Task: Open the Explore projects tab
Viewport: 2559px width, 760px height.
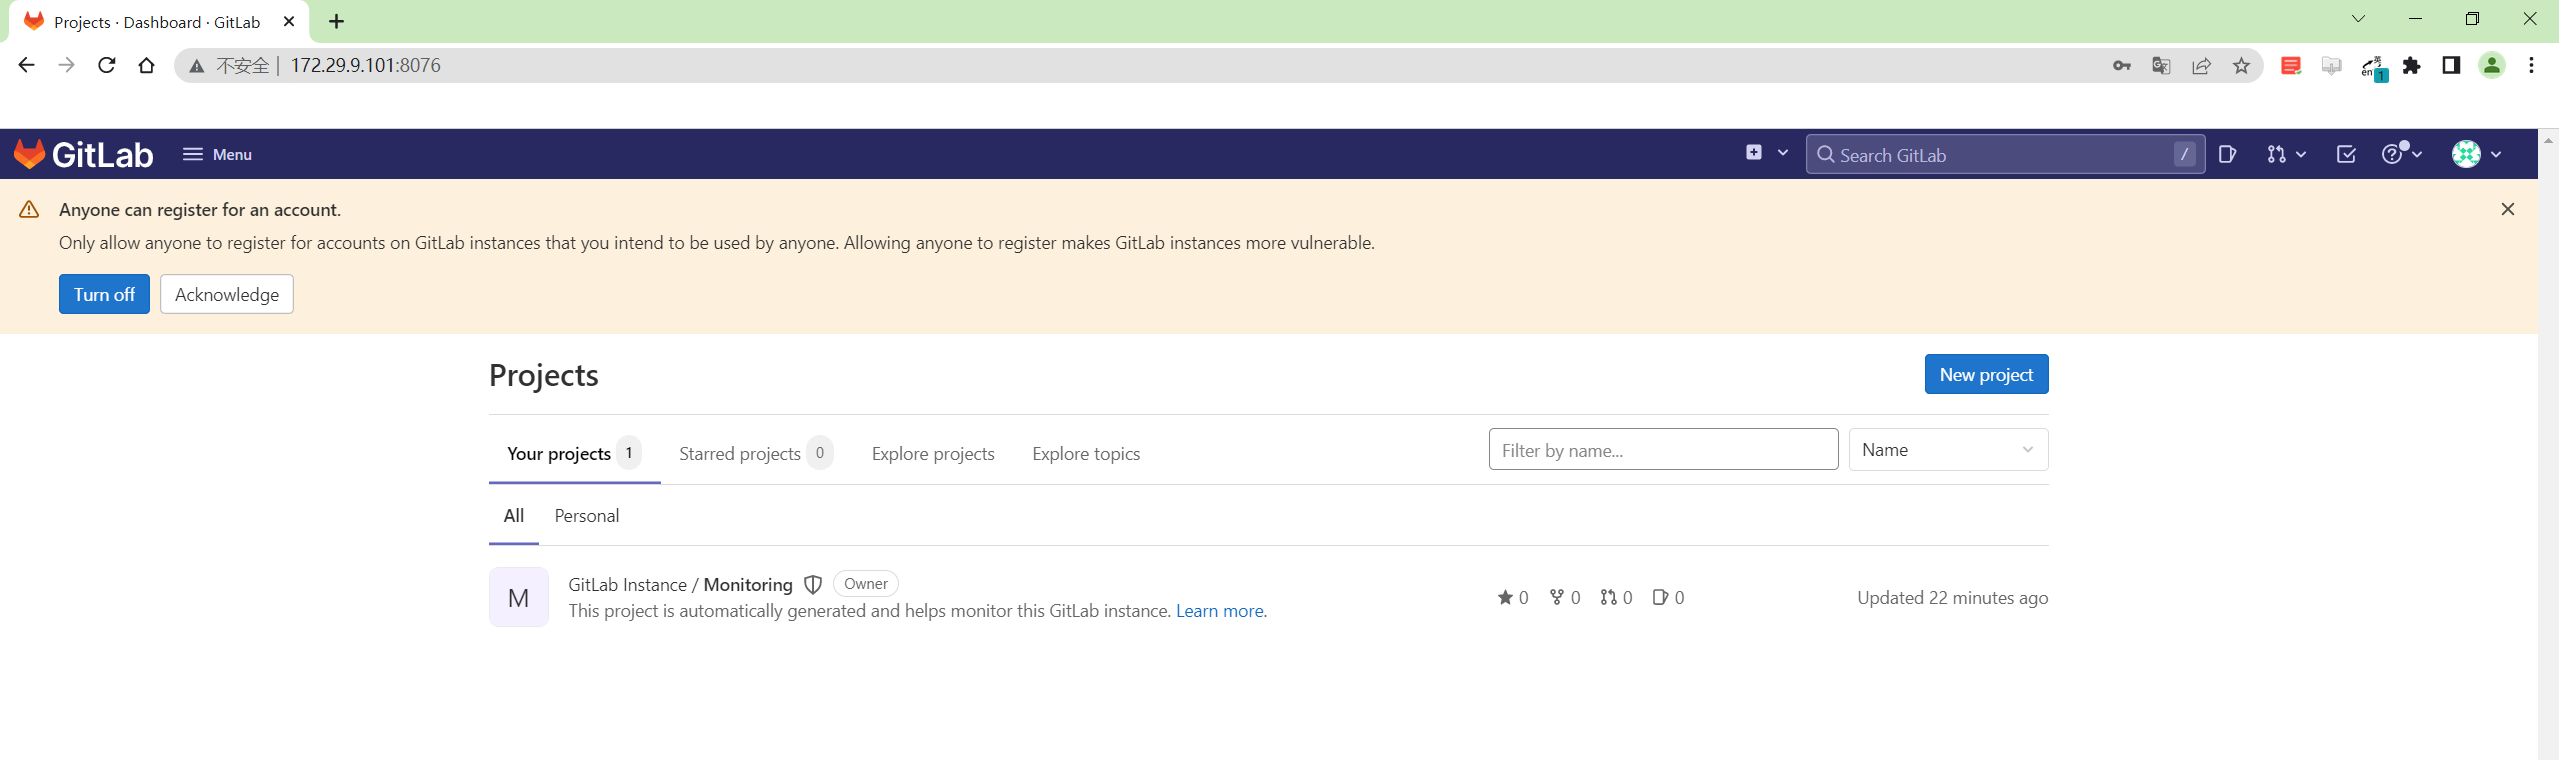Action: [933, 454]
